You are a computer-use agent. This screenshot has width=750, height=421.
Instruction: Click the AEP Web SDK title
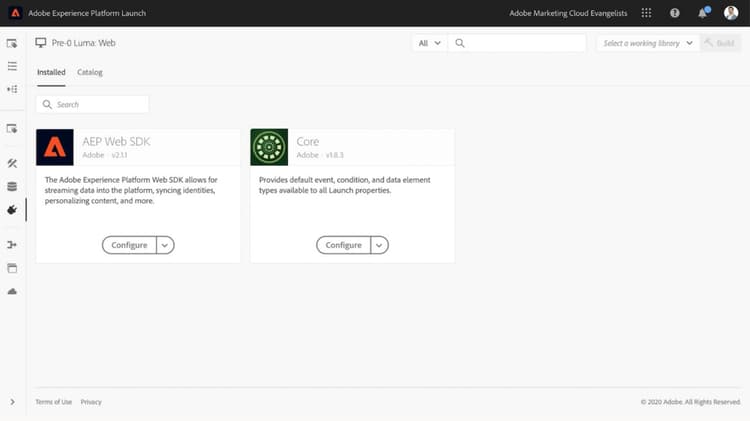click(x=116, y=142)
